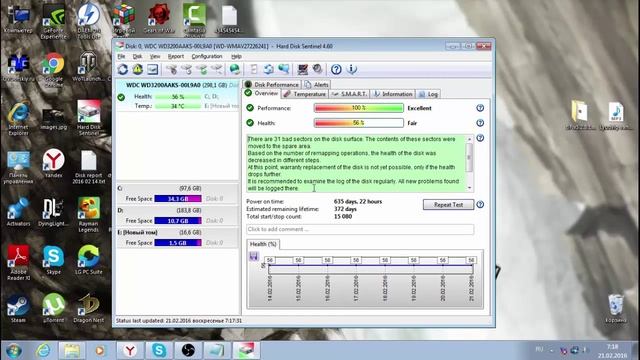Click the save icon in the Health graph
The height and width of the screenshot is (360, 640).
pos(253,256)
